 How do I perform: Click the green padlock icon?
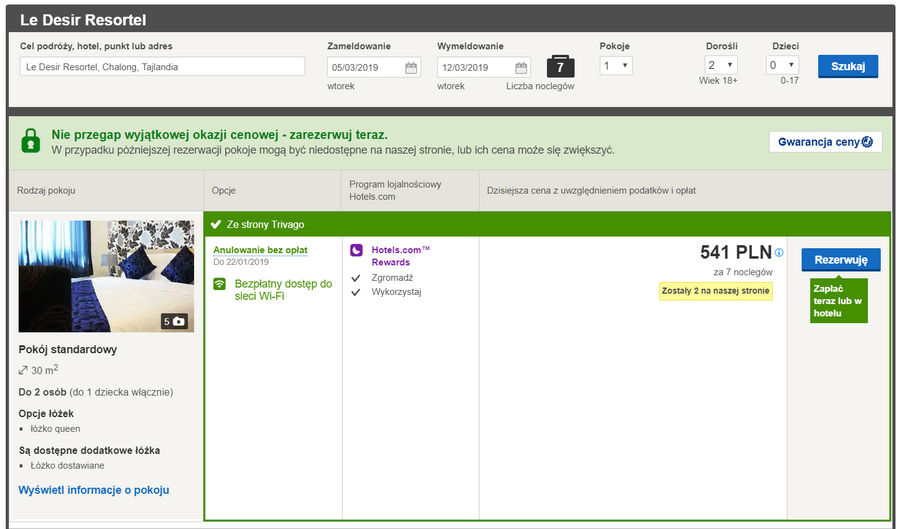pos(31,141)
